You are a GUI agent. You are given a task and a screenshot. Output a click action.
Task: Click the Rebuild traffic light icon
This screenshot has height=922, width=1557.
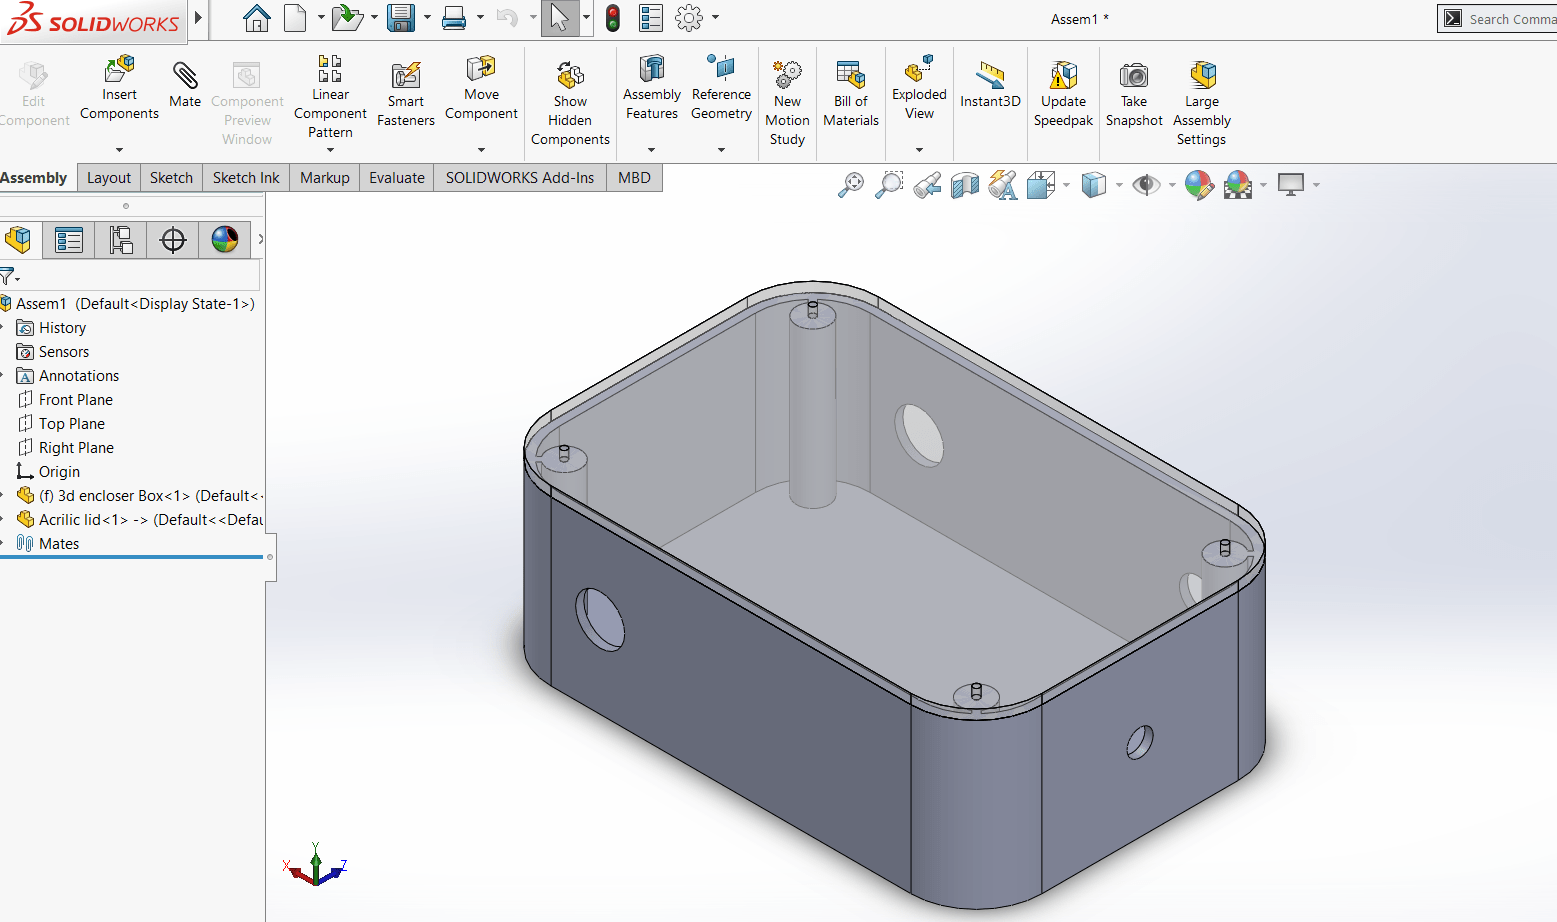click(x=613, y=18)
